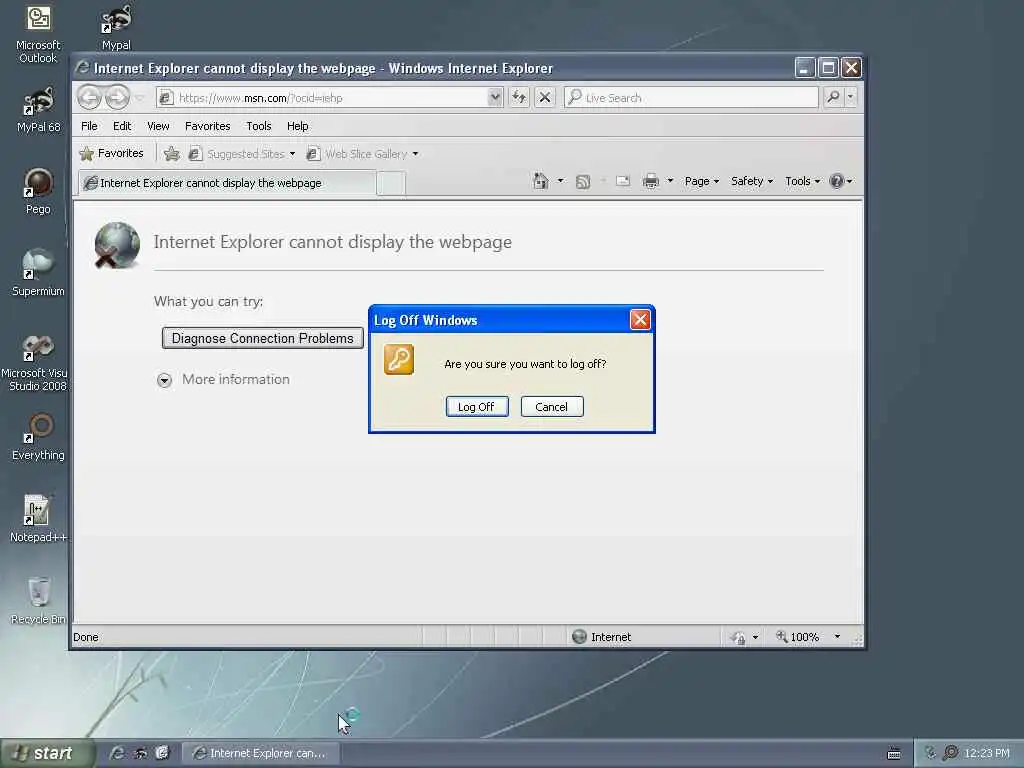Expand More information section
Image resolution: width=1024 pixels, height=768 pixels.
pyautogui.click(x=165, y=380)
